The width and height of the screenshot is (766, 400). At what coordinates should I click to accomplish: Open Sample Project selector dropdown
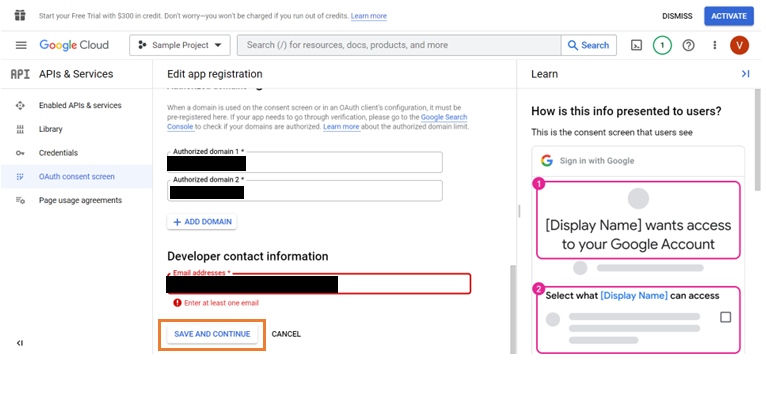(x=180, y=45)
